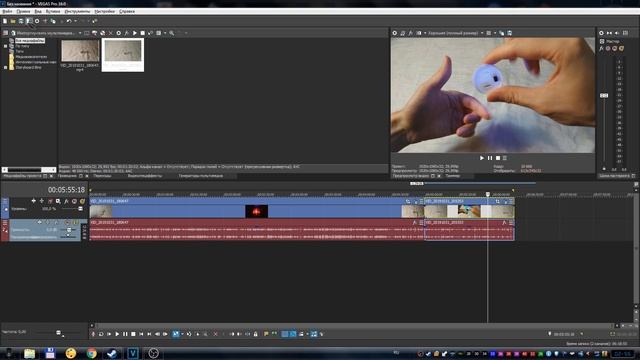640x360 pixels.
Task: Adjust video track level slider
Action: click(x=80, y=209)
